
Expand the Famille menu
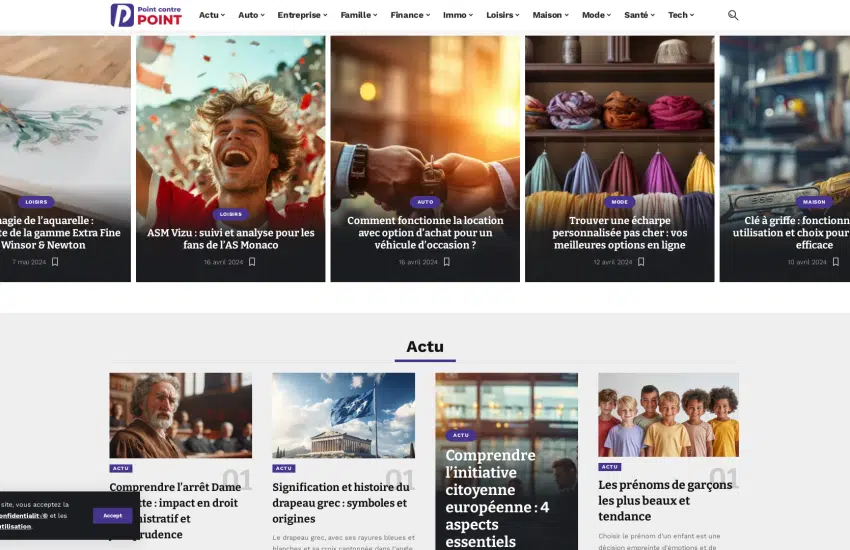point(359,15)
